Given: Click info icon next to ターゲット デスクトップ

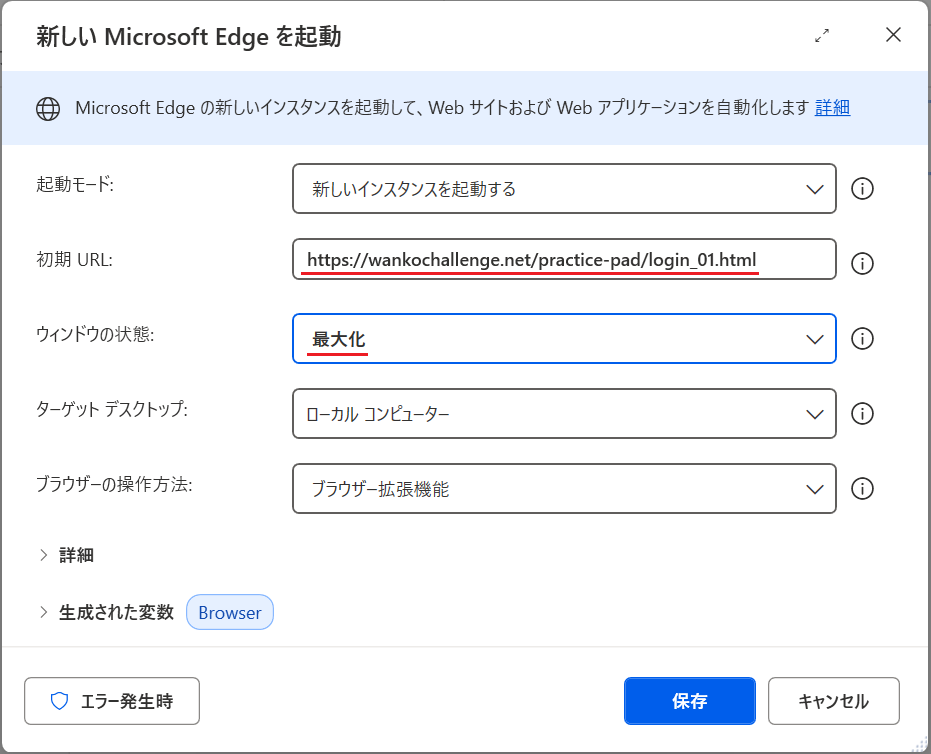Looking at the screenshot, I should 862,414.
